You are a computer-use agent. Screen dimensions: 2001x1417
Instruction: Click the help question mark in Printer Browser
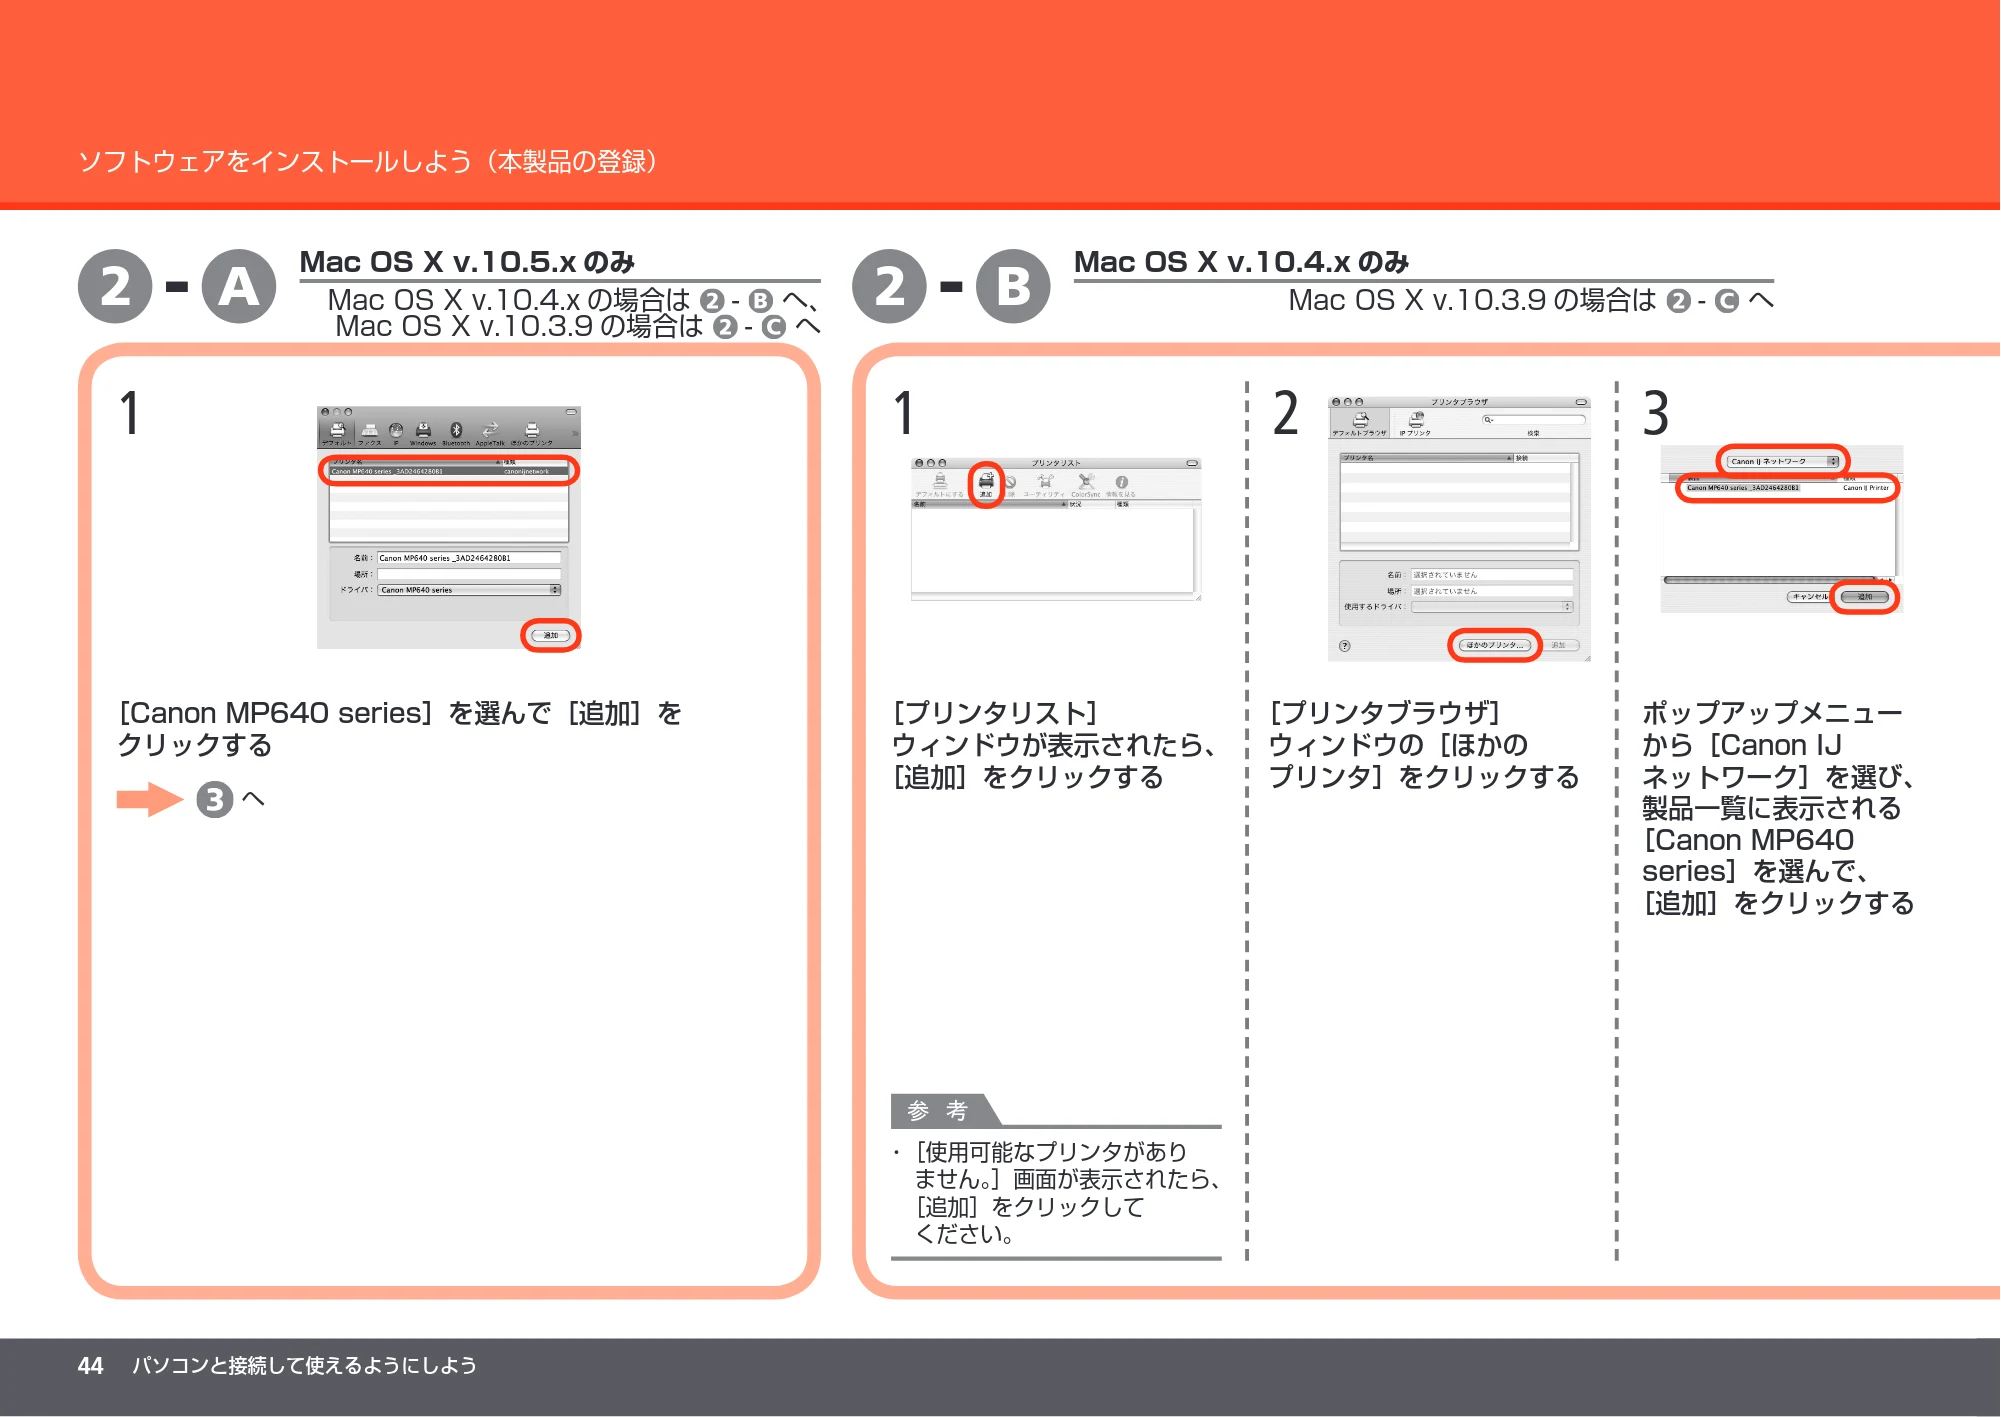pyautogui.click(x=1345, y=646)
